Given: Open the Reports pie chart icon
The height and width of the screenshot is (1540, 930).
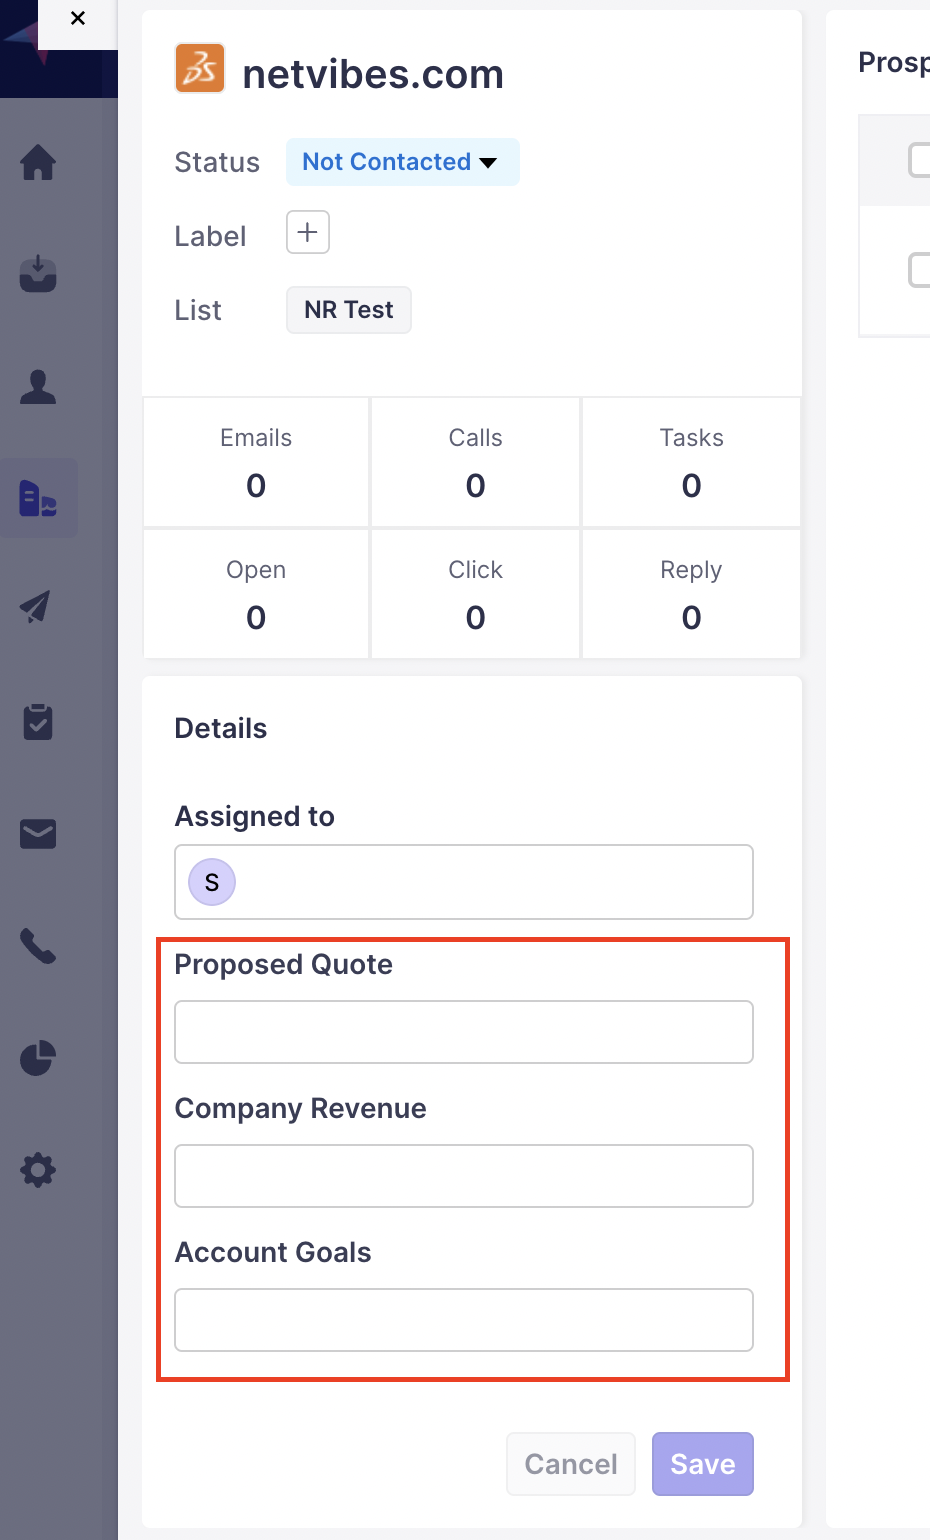Looking at the screenshot, I should tap(38, 1058).
